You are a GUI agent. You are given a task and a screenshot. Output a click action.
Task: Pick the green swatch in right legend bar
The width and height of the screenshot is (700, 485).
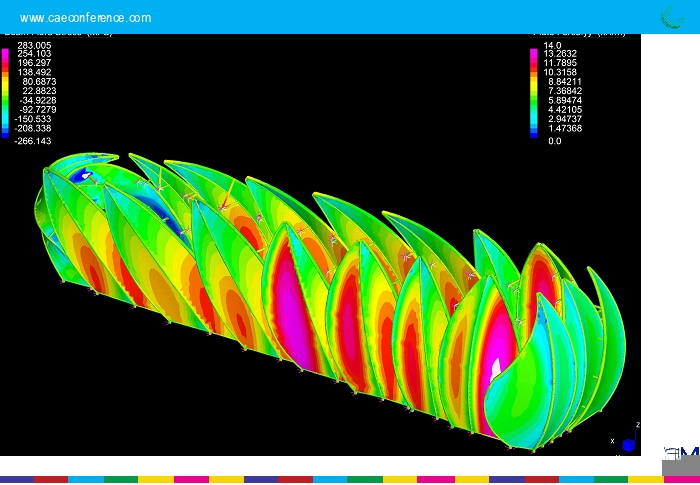[533, 104]
